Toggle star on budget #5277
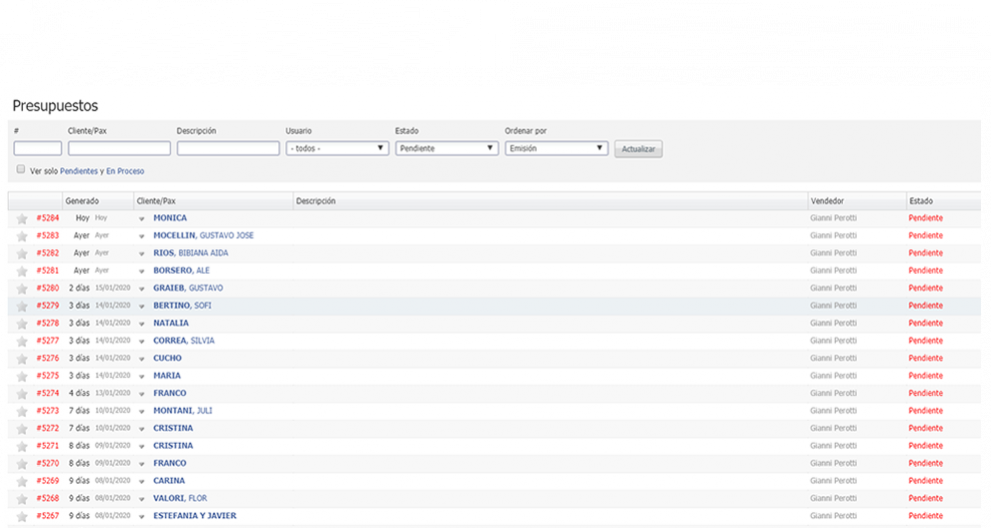This screenshot has height=528, width=991. tap(21, 341)
